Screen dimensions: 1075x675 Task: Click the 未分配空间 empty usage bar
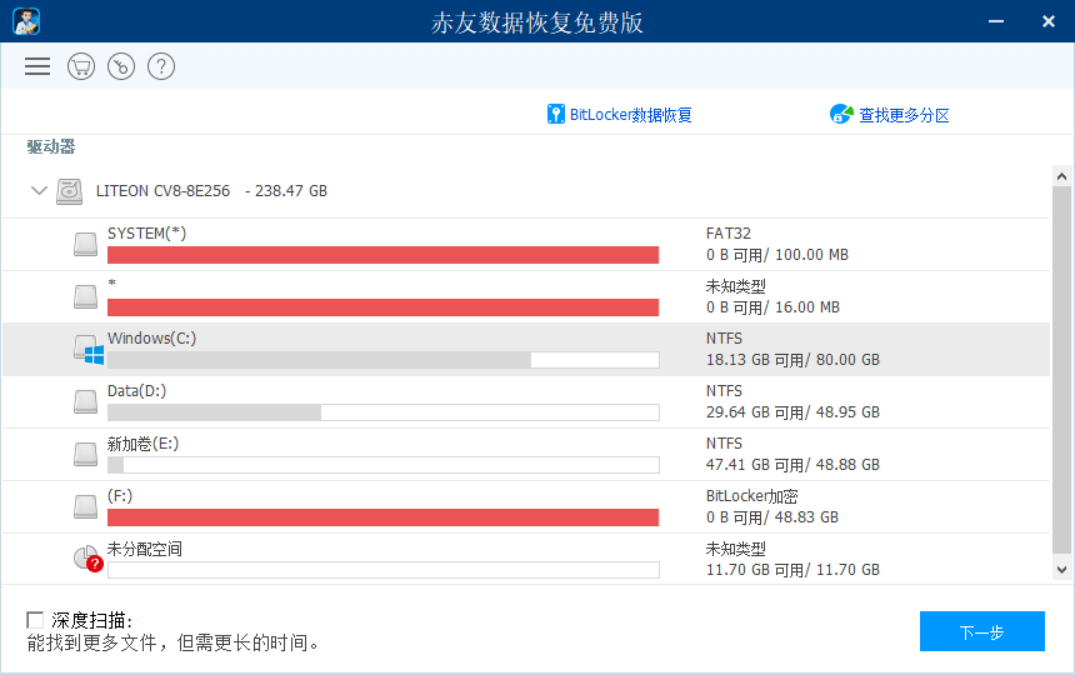pyautogui.click(x=383, y=570)
